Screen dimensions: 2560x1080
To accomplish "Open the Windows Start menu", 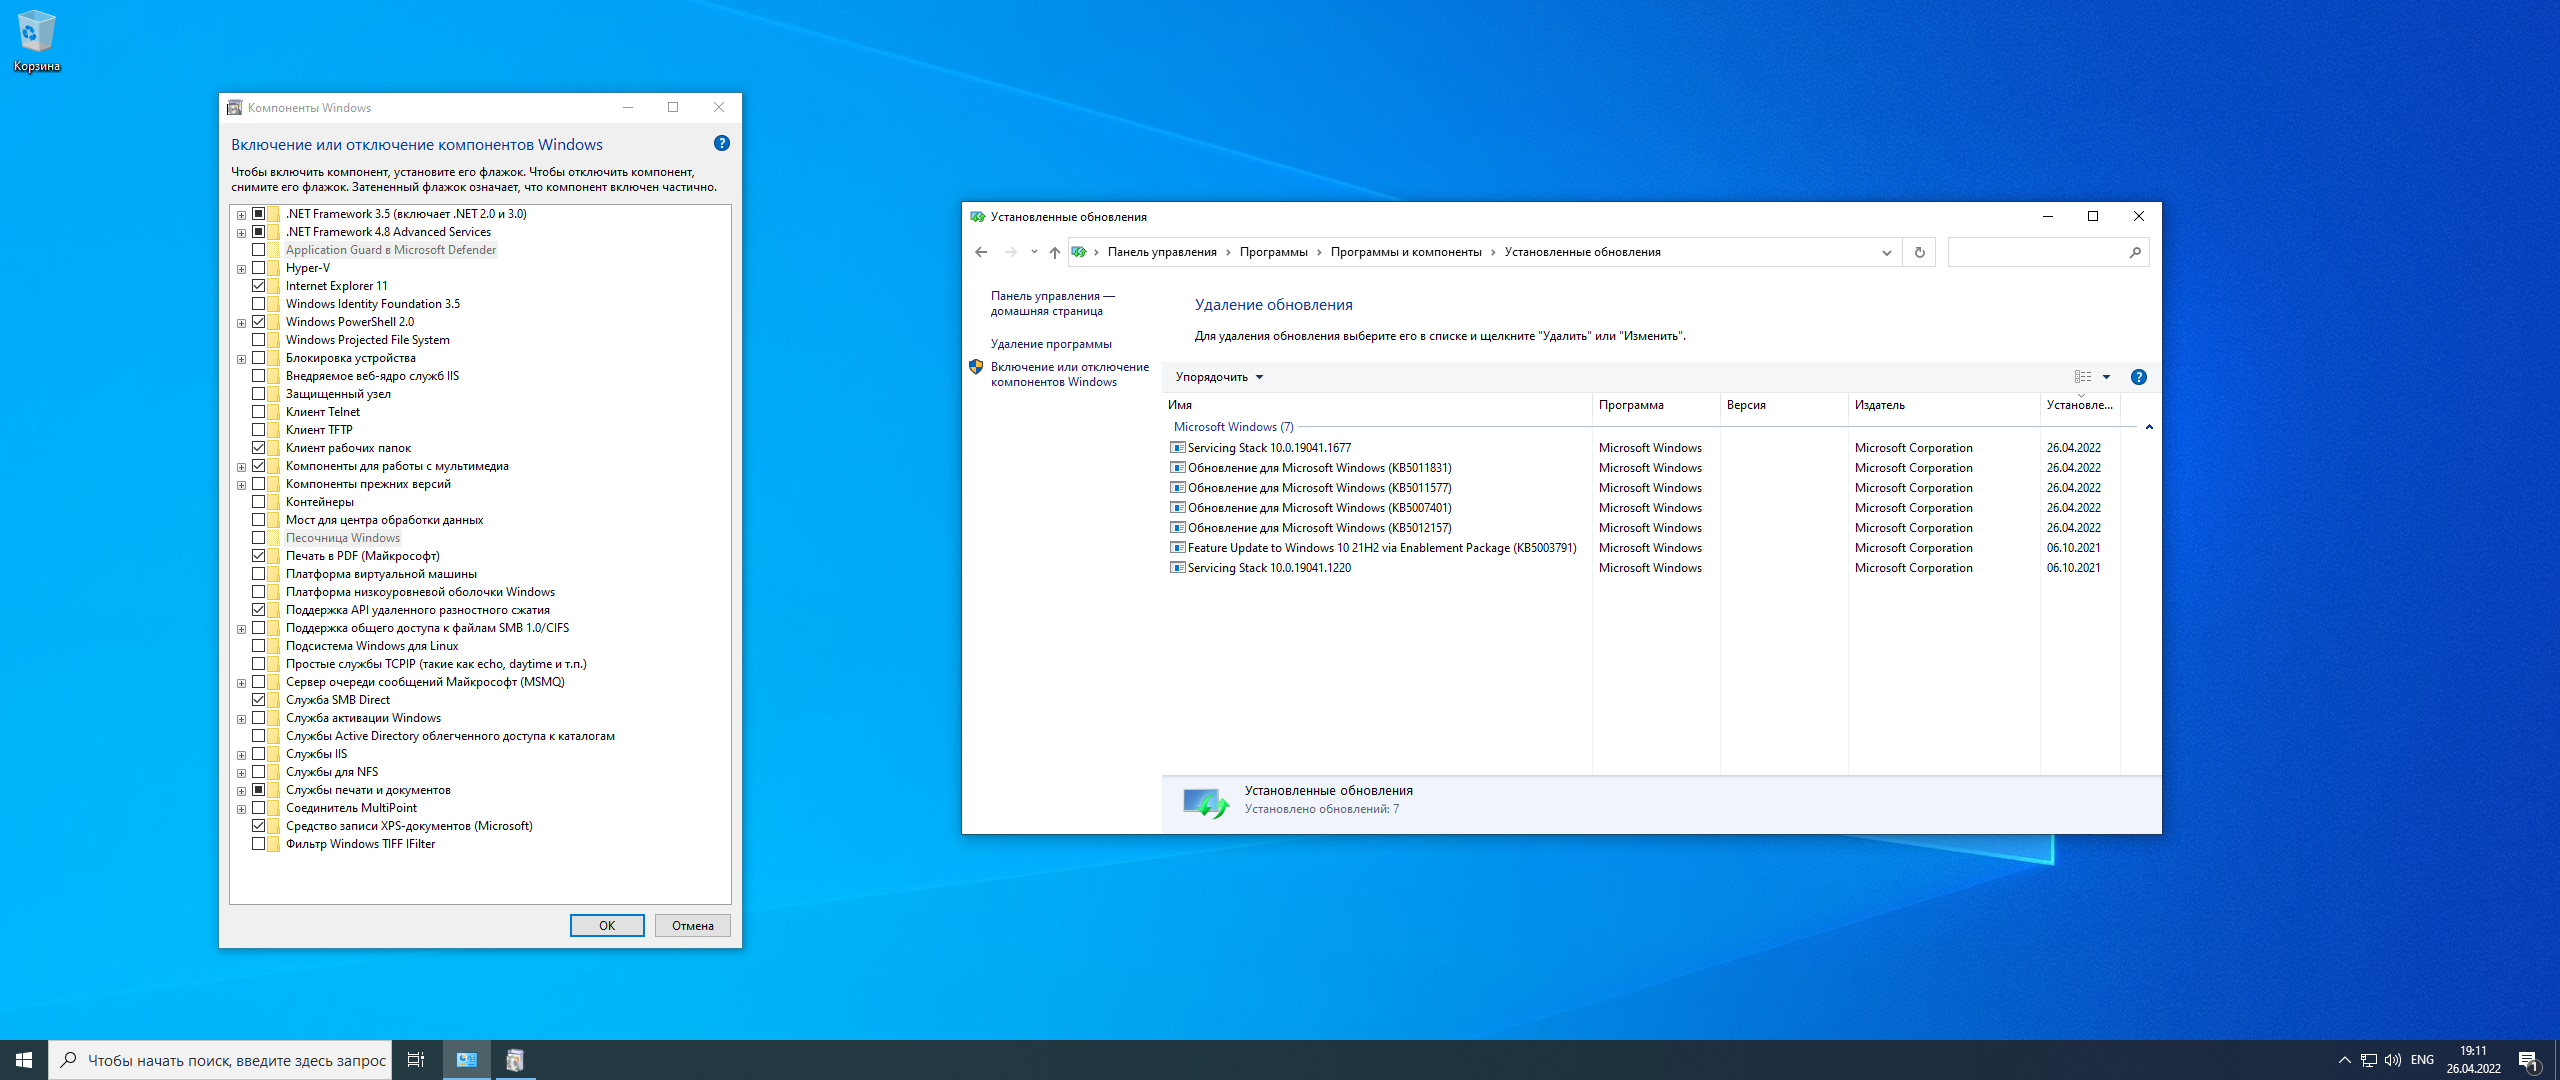I will [24, 1060].
